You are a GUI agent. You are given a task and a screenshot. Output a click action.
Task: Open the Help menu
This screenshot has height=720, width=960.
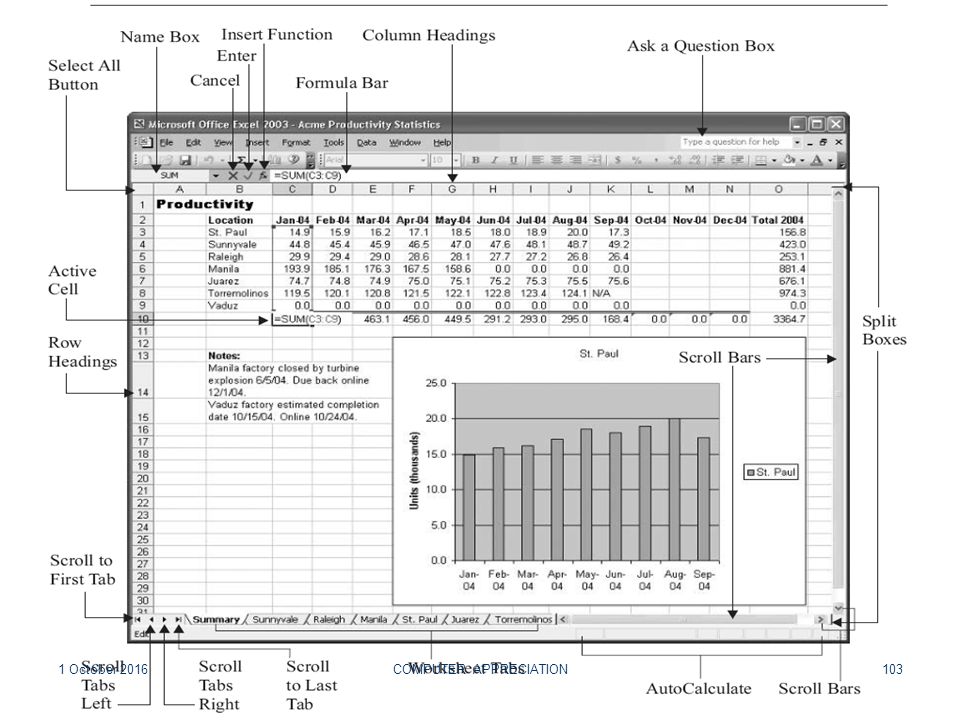pyautogui.click(x=441, y=143)
